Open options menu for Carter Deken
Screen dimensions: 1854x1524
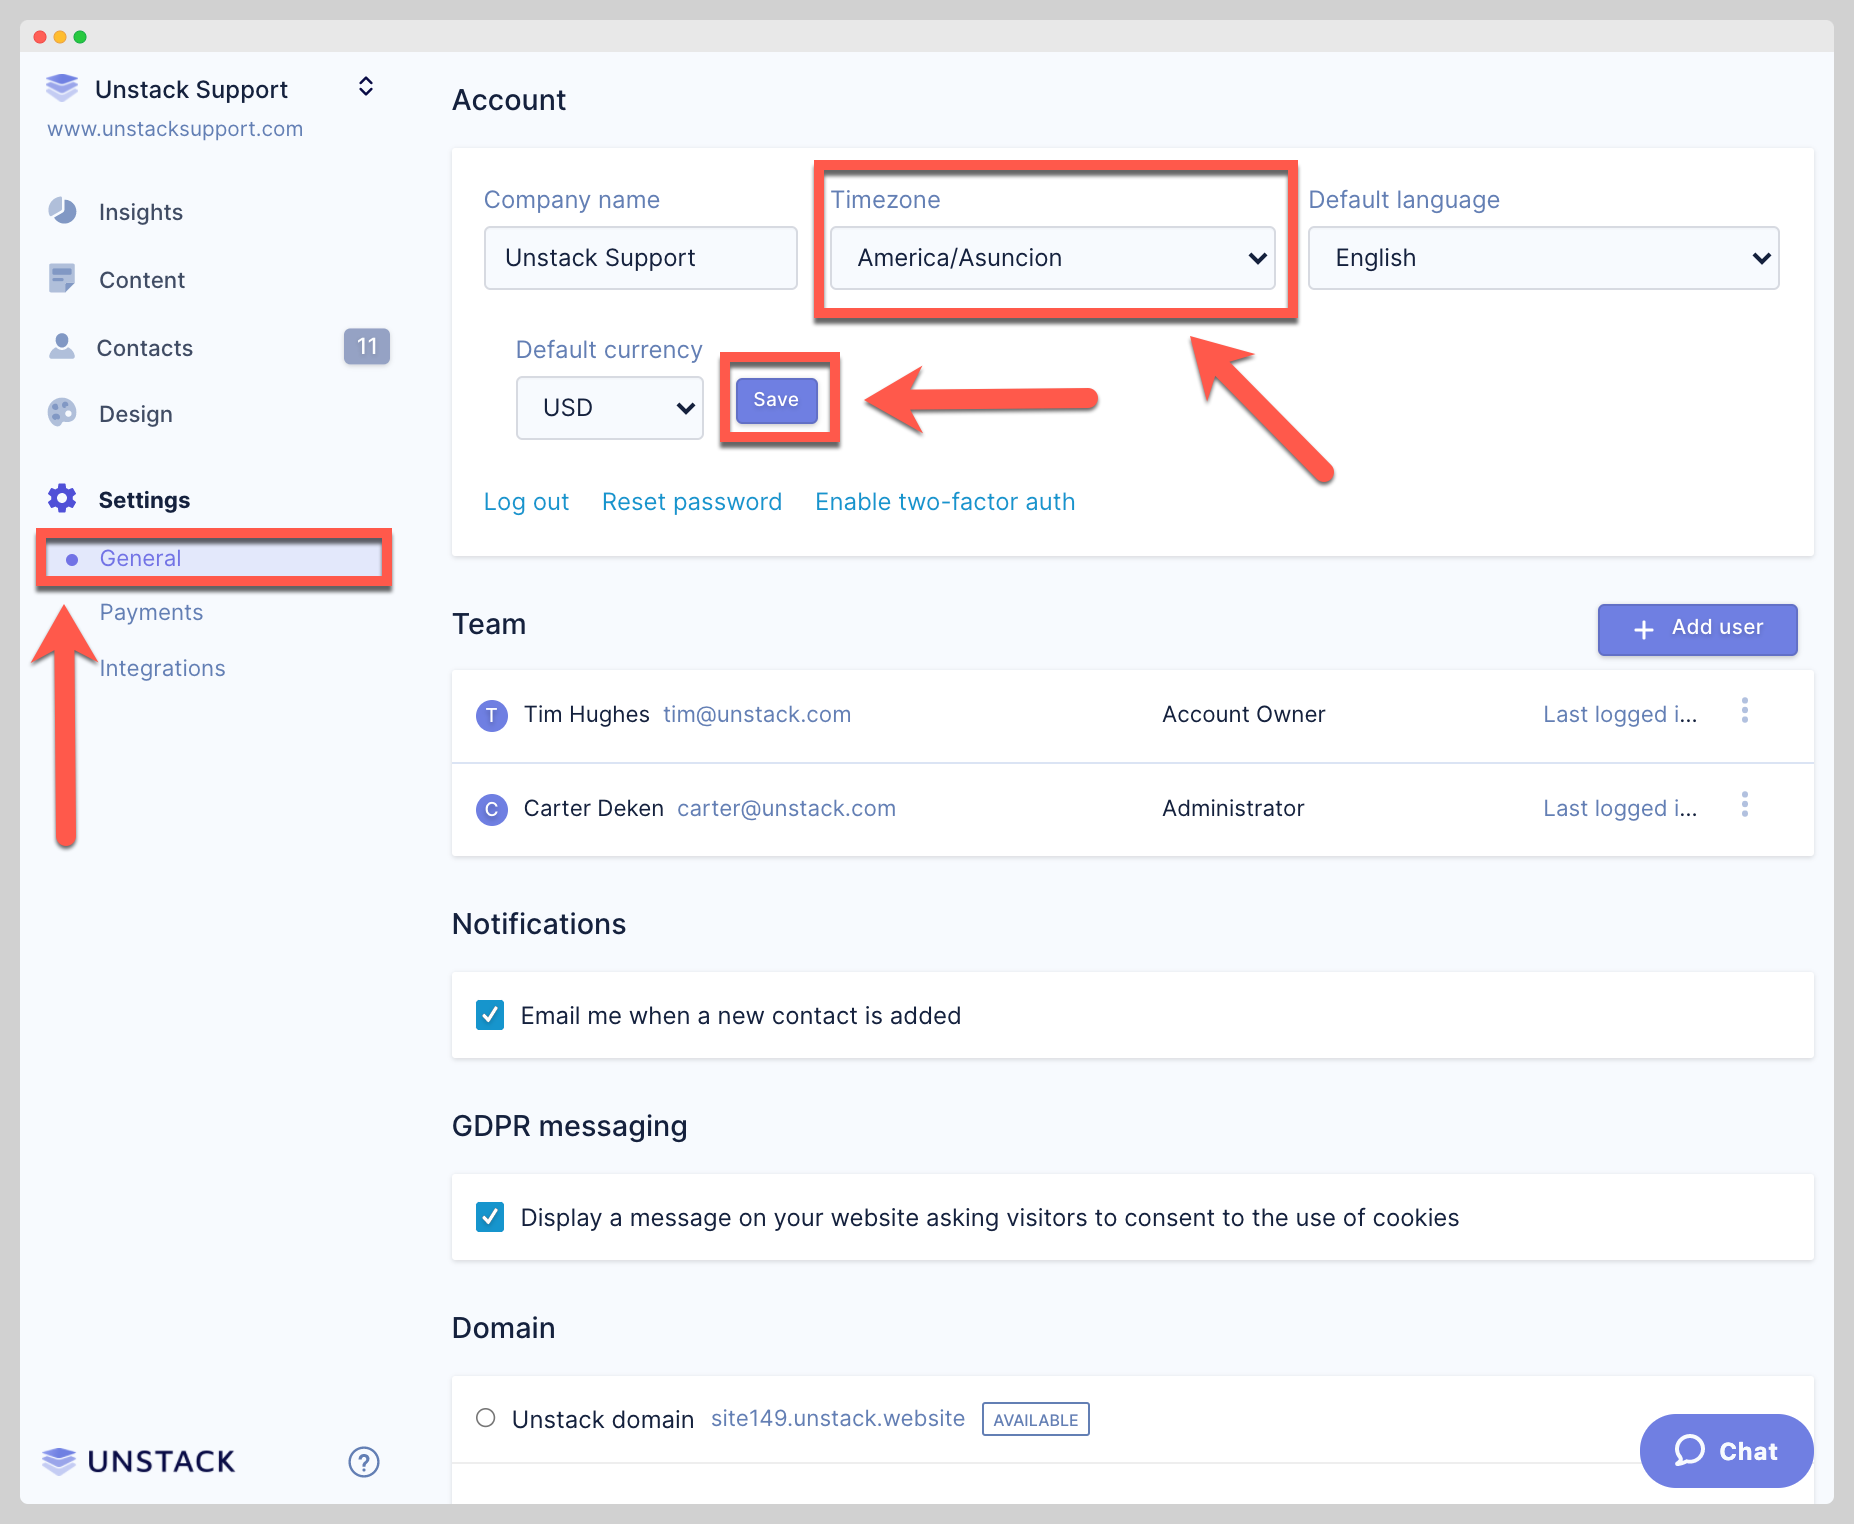(1745, 805)
